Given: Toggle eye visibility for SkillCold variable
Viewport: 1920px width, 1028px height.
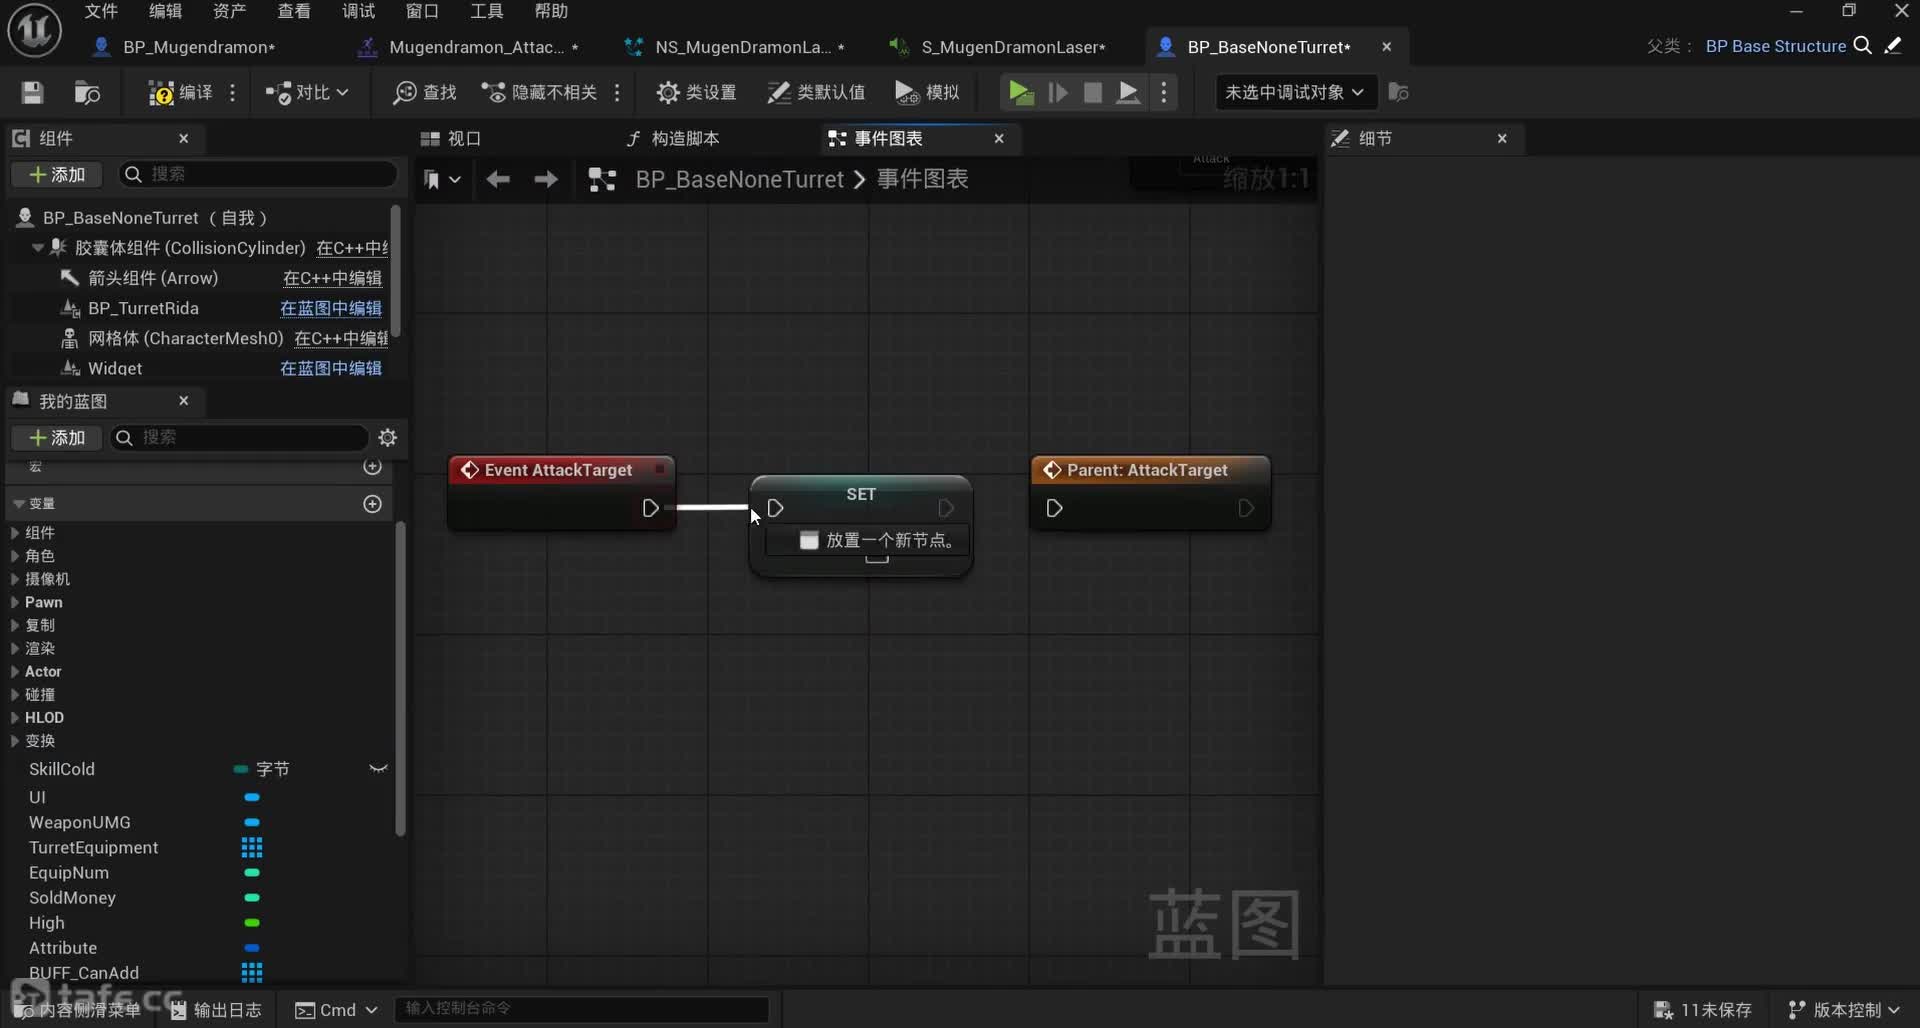Looking at the screenshot, I should pos(378,769).
